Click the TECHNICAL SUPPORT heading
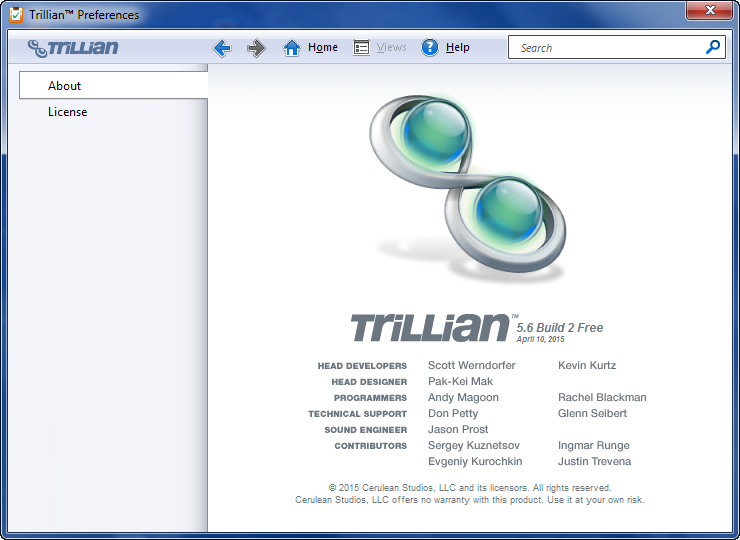Viewport: 740px width, 540px height. pyautogui.click(x=357, y=414)
